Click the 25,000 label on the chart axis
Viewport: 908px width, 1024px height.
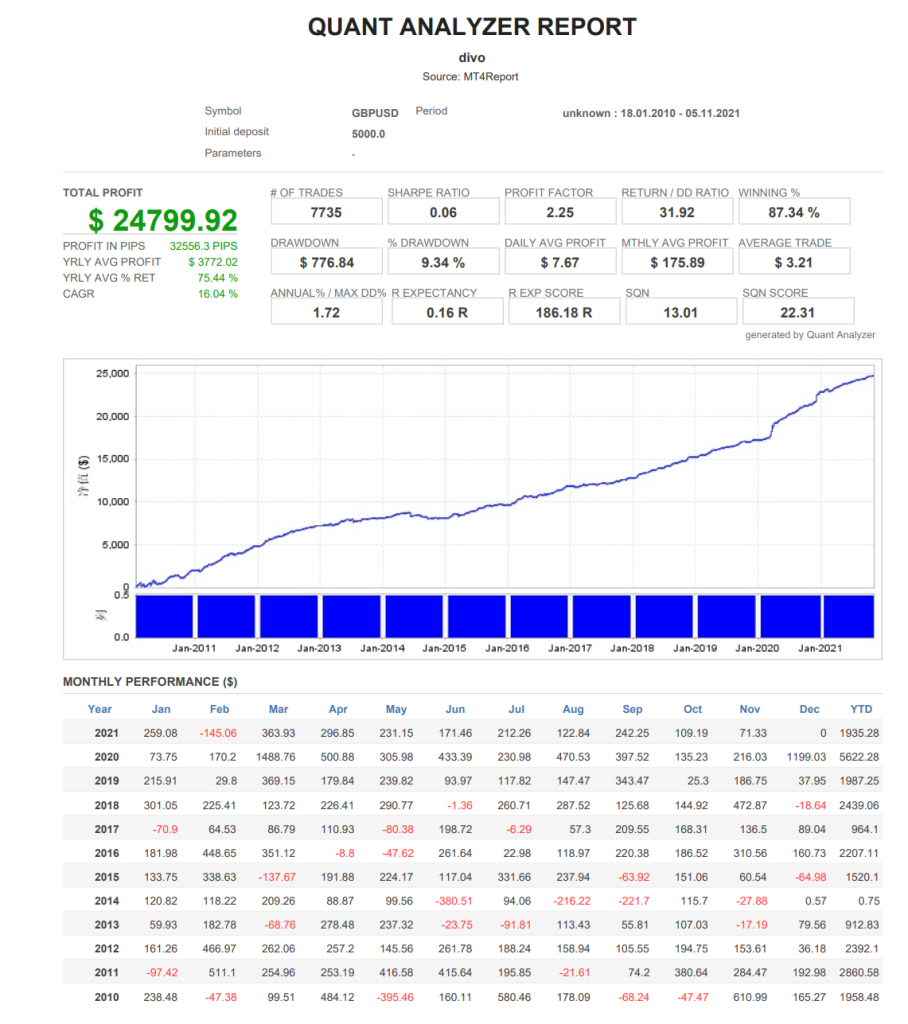112,374
